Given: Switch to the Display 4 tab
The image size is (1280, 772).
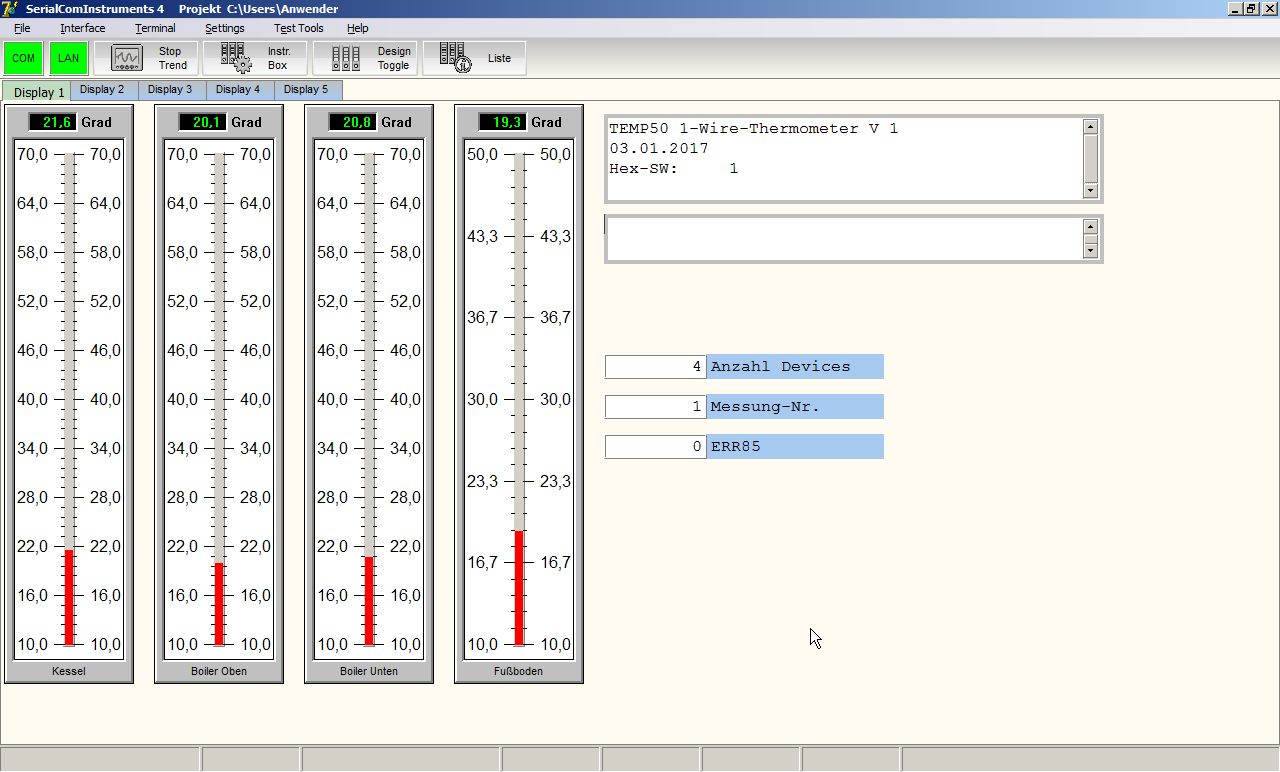Looking at the screenshot, I should click(x=240, y=90).
